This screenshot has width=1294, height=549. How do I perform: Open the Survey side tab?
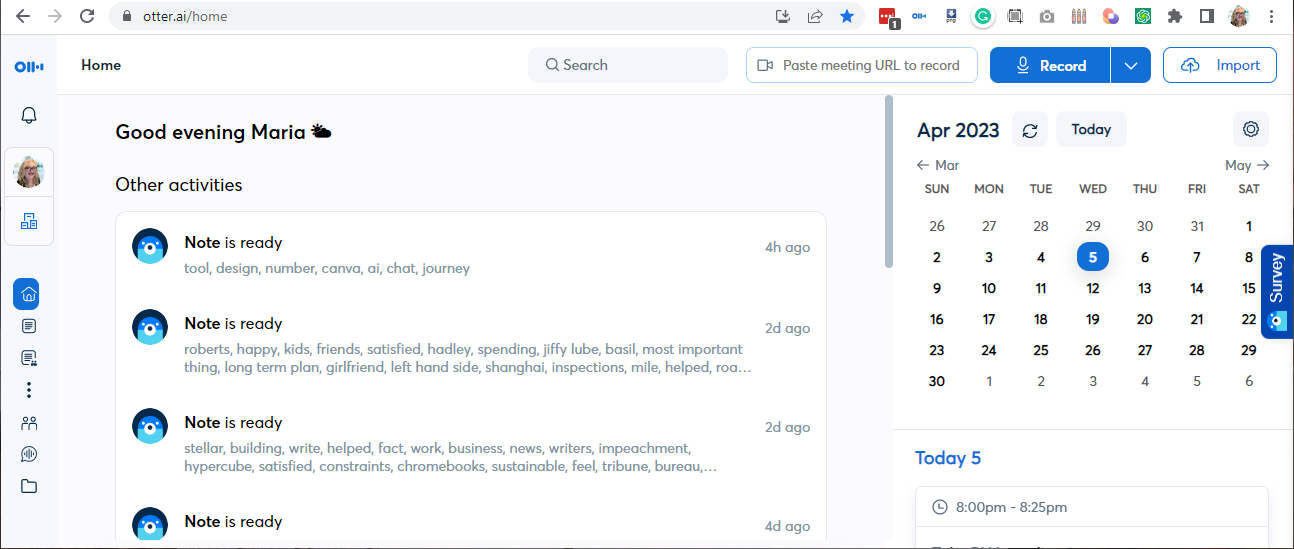(1277, 291)
